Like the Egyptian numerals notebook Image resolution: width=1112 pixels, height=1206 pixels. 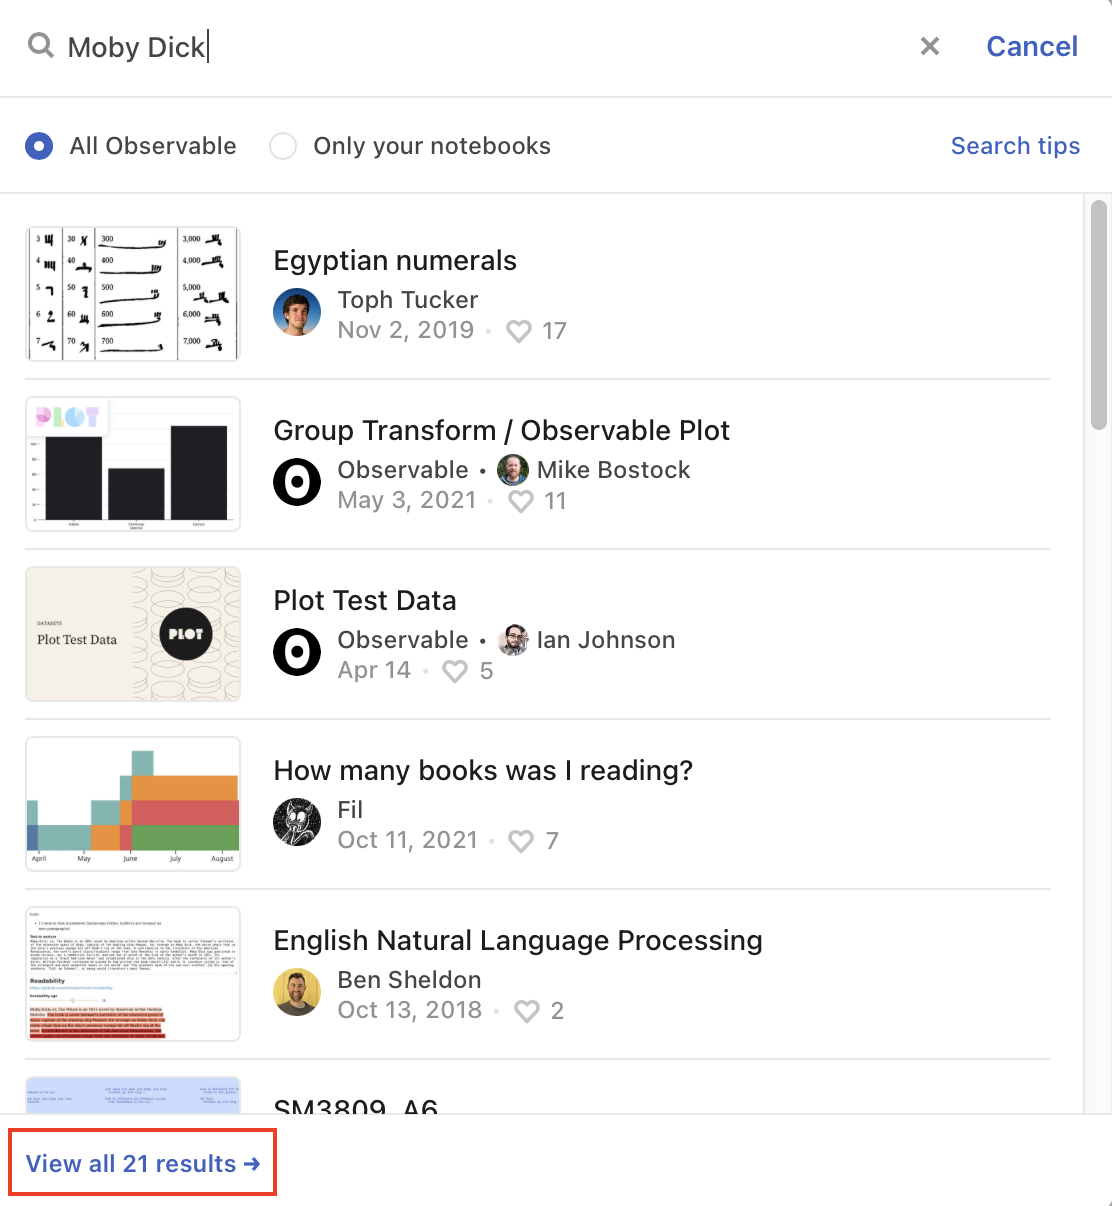(x=519, y=331)
